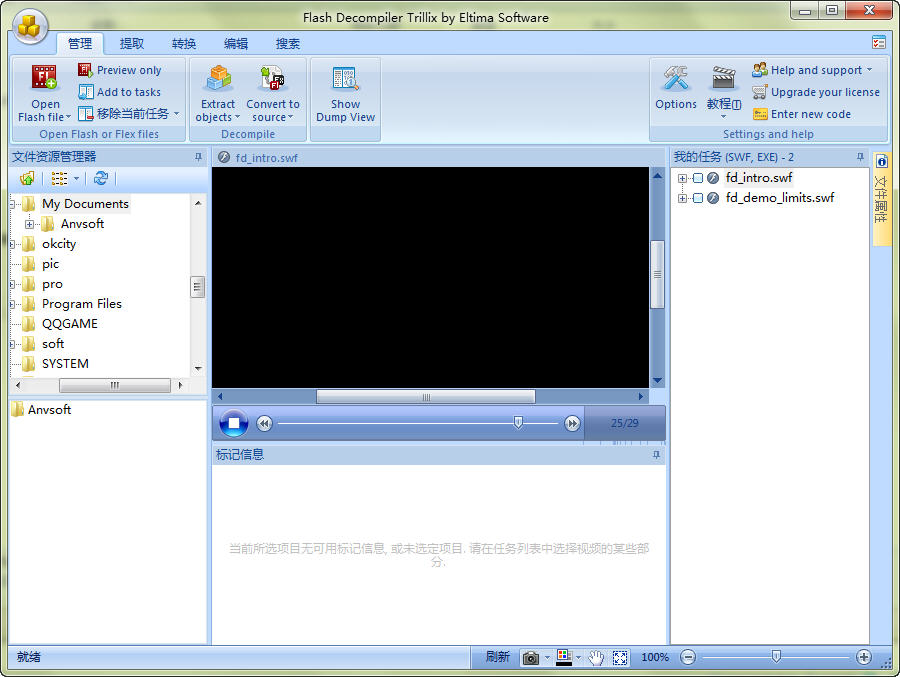Image resolution: width=900 pixels, height=677 pixels.
Task: Check the fd_demo_limits.swf task checkbox
Action: coord(698,198)
